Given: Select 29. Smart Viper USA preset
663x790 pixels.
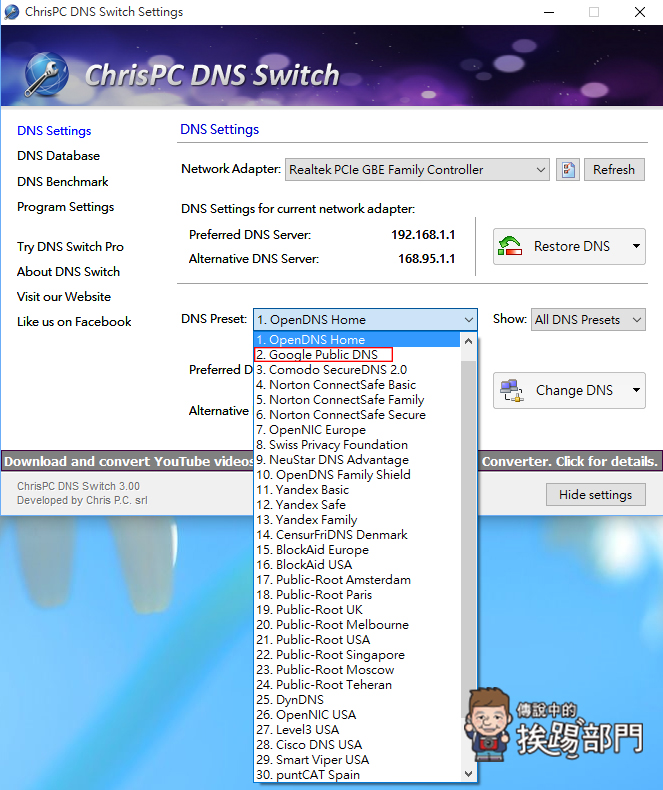Looking at the screenshot, I should coord(357,760).
